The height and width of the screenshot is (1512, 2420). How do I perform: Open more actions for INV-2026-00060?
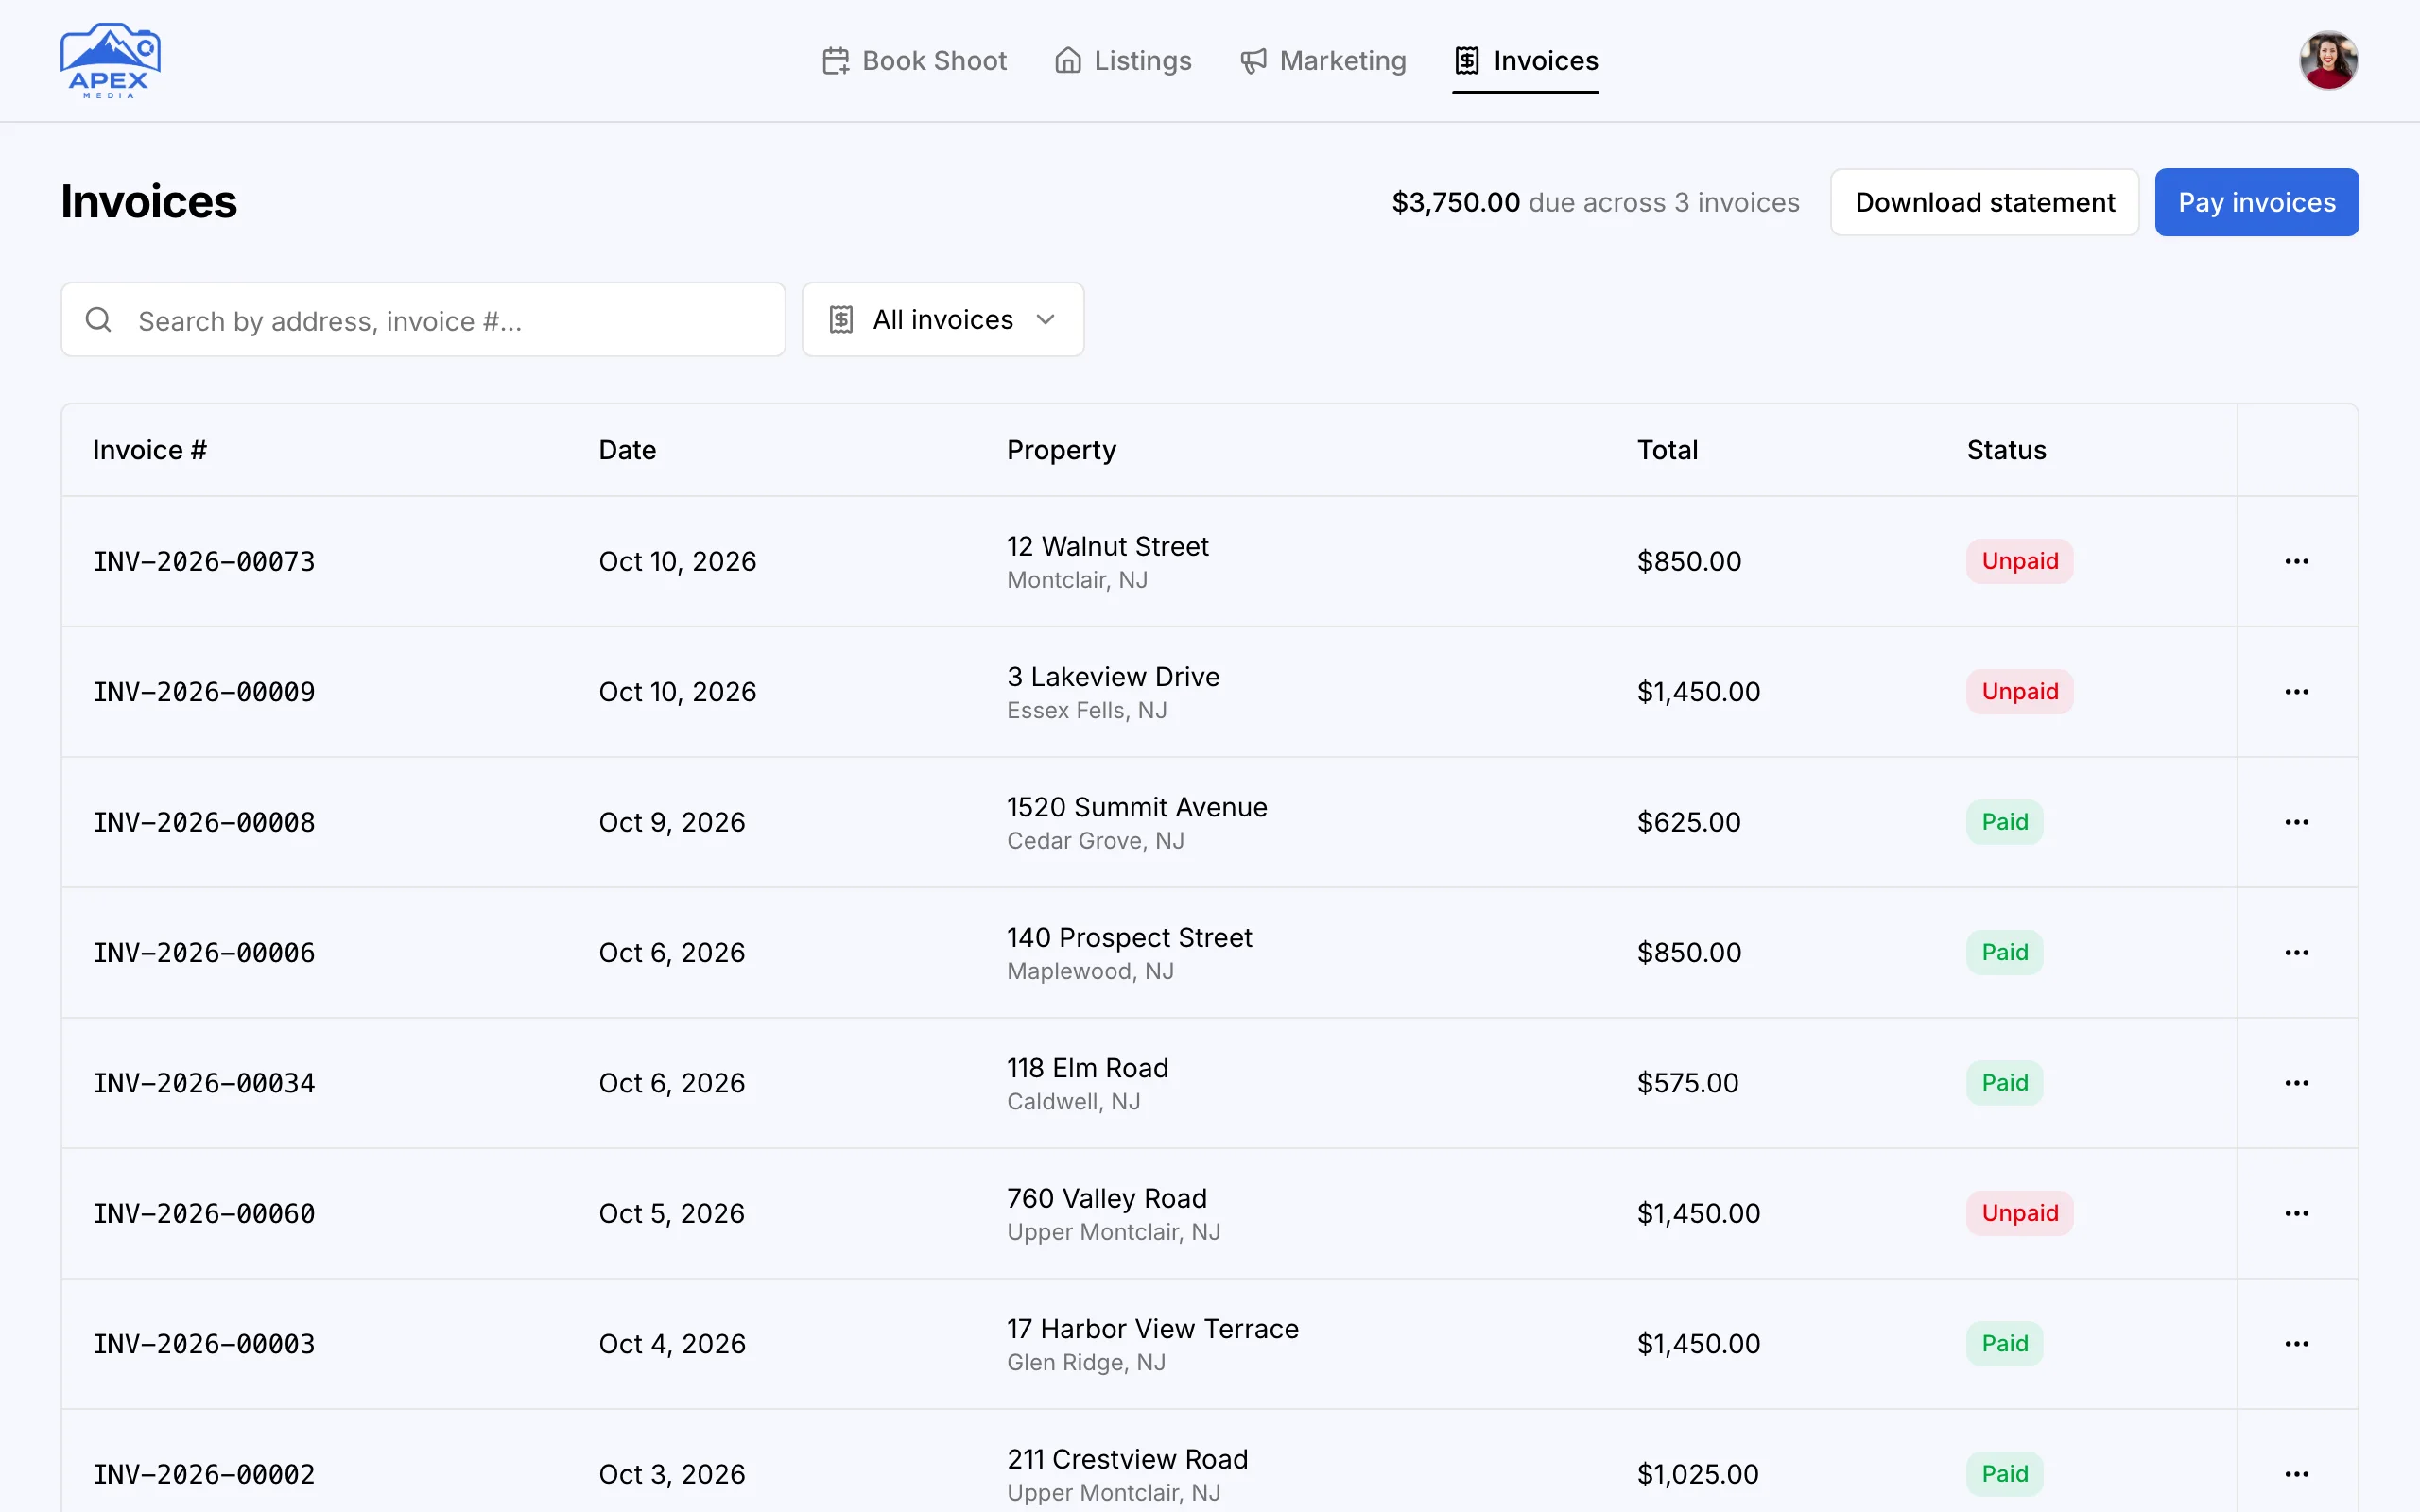2297,1213
